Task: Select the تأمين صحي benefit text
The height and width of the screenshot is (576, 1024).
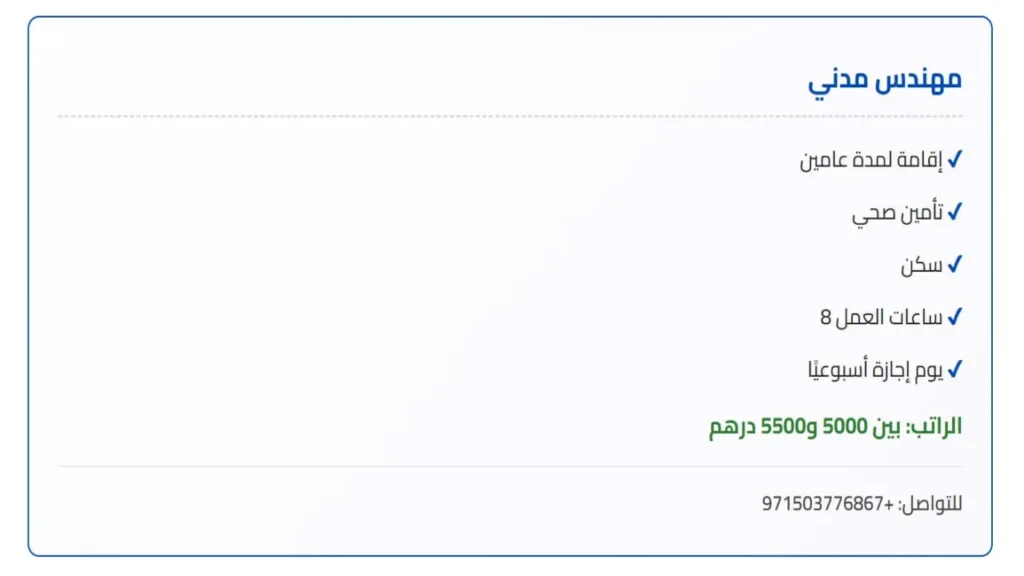Action: click(897, 213)
